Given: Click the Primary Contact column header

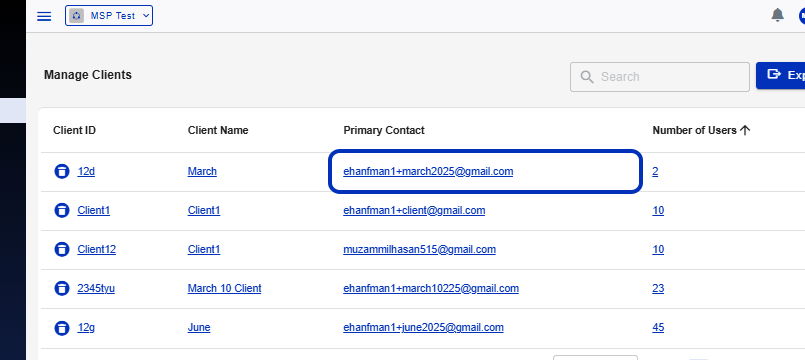Looking at the screenshot, I should click(x=384, y=130).
